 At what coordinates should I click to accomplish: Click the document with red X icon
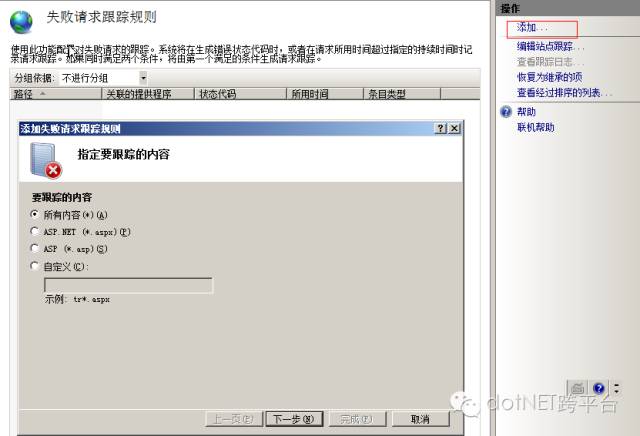click(45, 160)
